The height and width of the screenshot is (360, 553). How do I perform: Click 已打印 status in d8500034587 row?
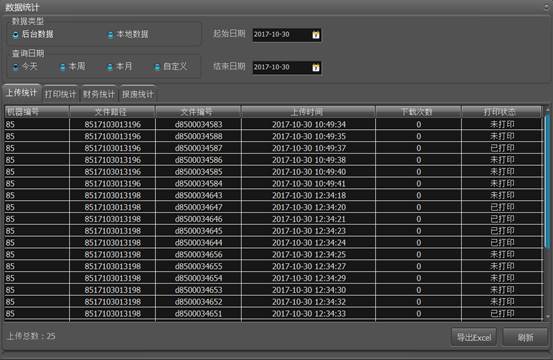tap(502, 148)
